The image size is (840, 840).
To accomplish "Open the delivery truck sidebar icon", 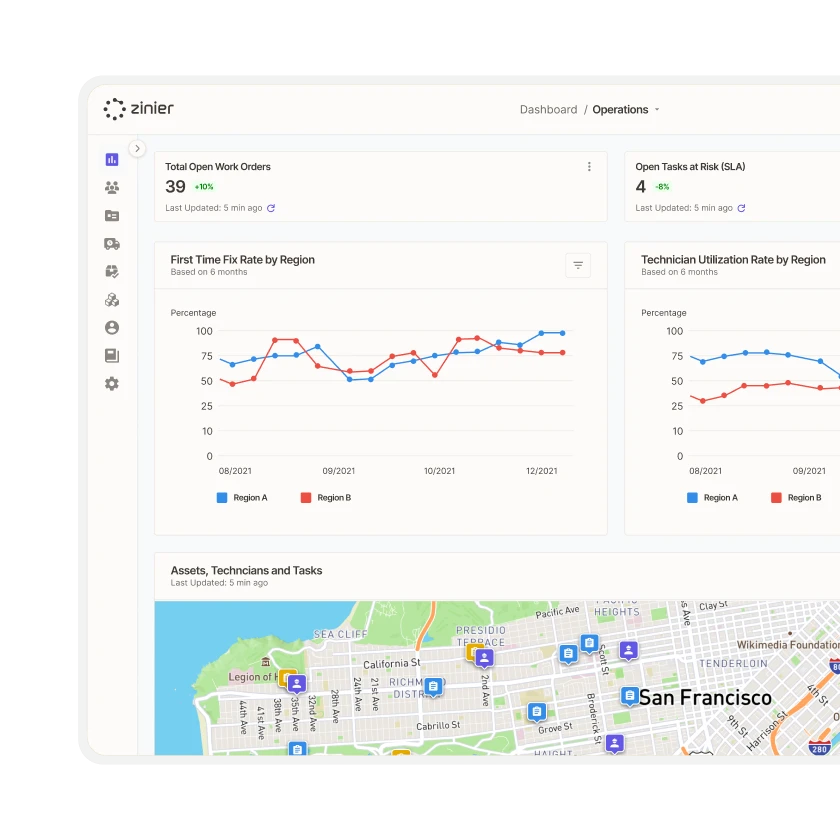I will (x=111, y=244).
